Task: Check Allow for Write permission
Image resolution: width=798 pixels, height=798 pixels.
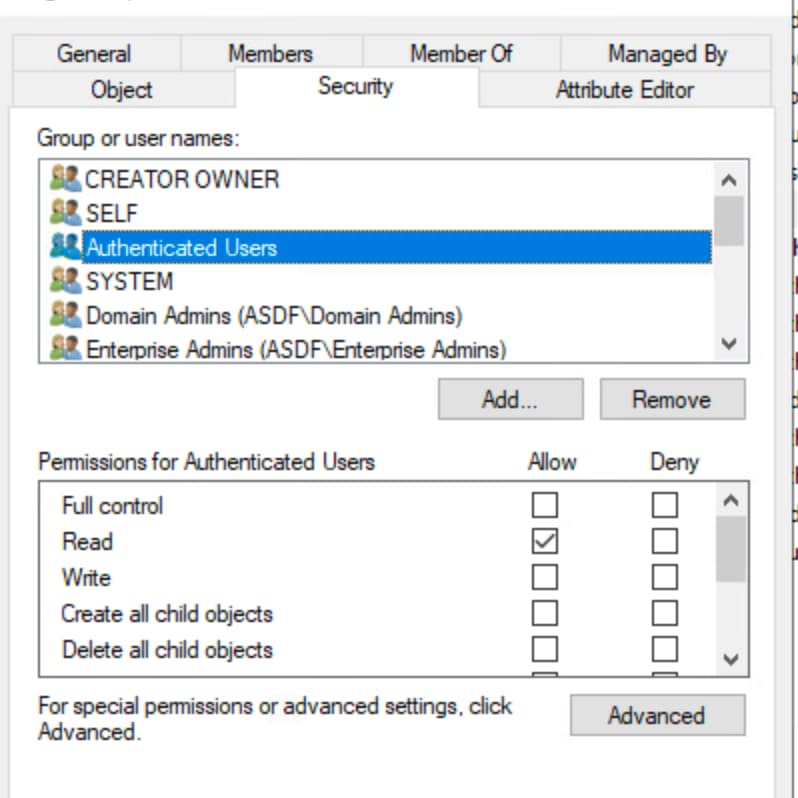Action: pyautogui.click(x=545, y=577)
